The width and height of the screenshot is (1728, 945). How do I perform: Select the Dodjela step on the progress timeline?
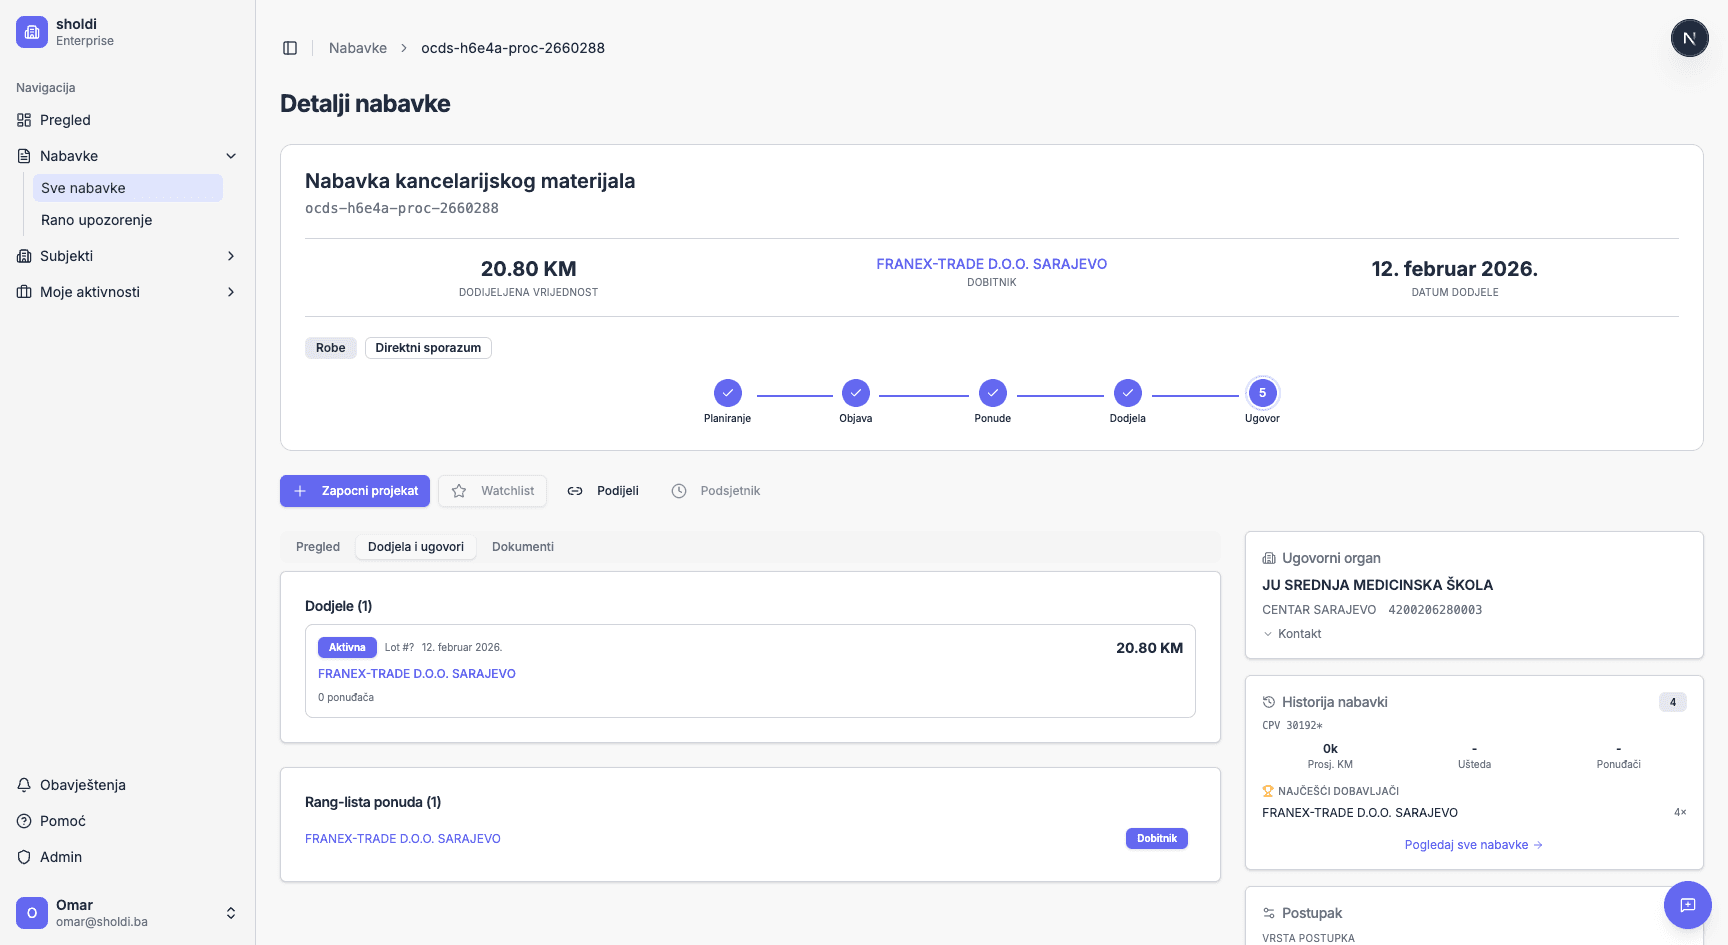(1128, 393)
